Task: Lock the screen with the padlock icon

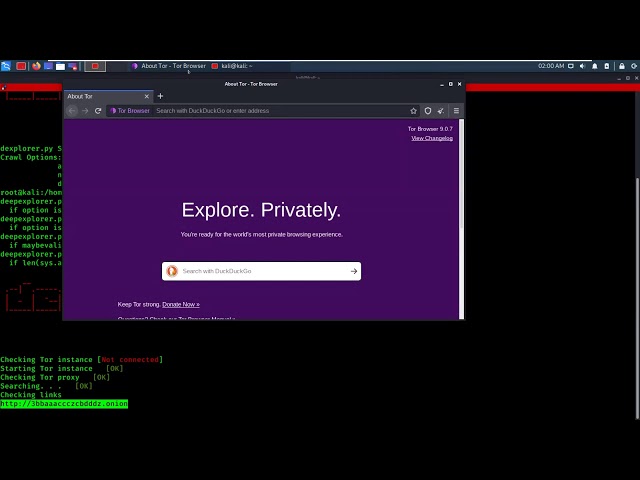Action: 622,66
